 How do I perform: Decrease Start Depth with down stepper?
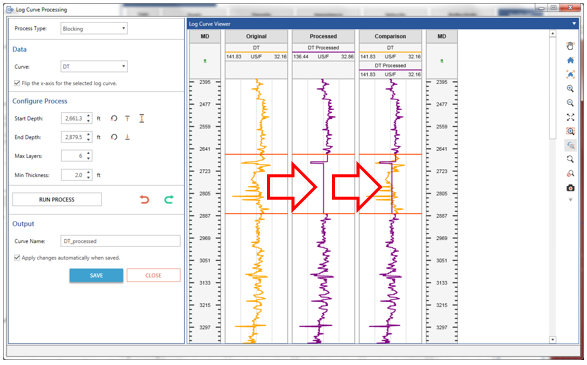pyautogui.click(x=89, y=121)
